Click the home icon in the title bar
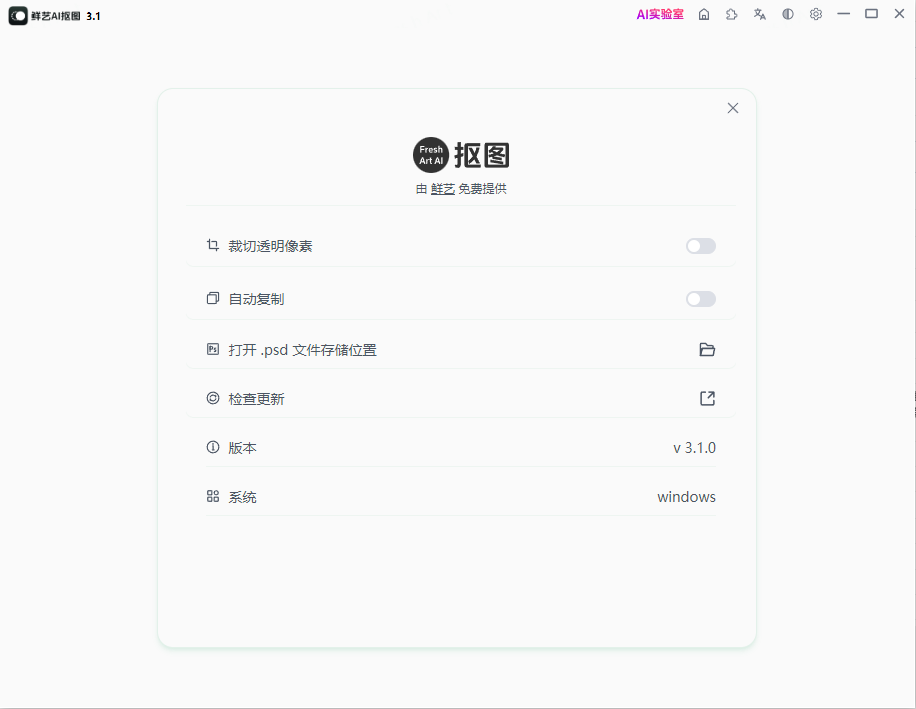This screenshot has width=916, height=709. click(703, 13)
